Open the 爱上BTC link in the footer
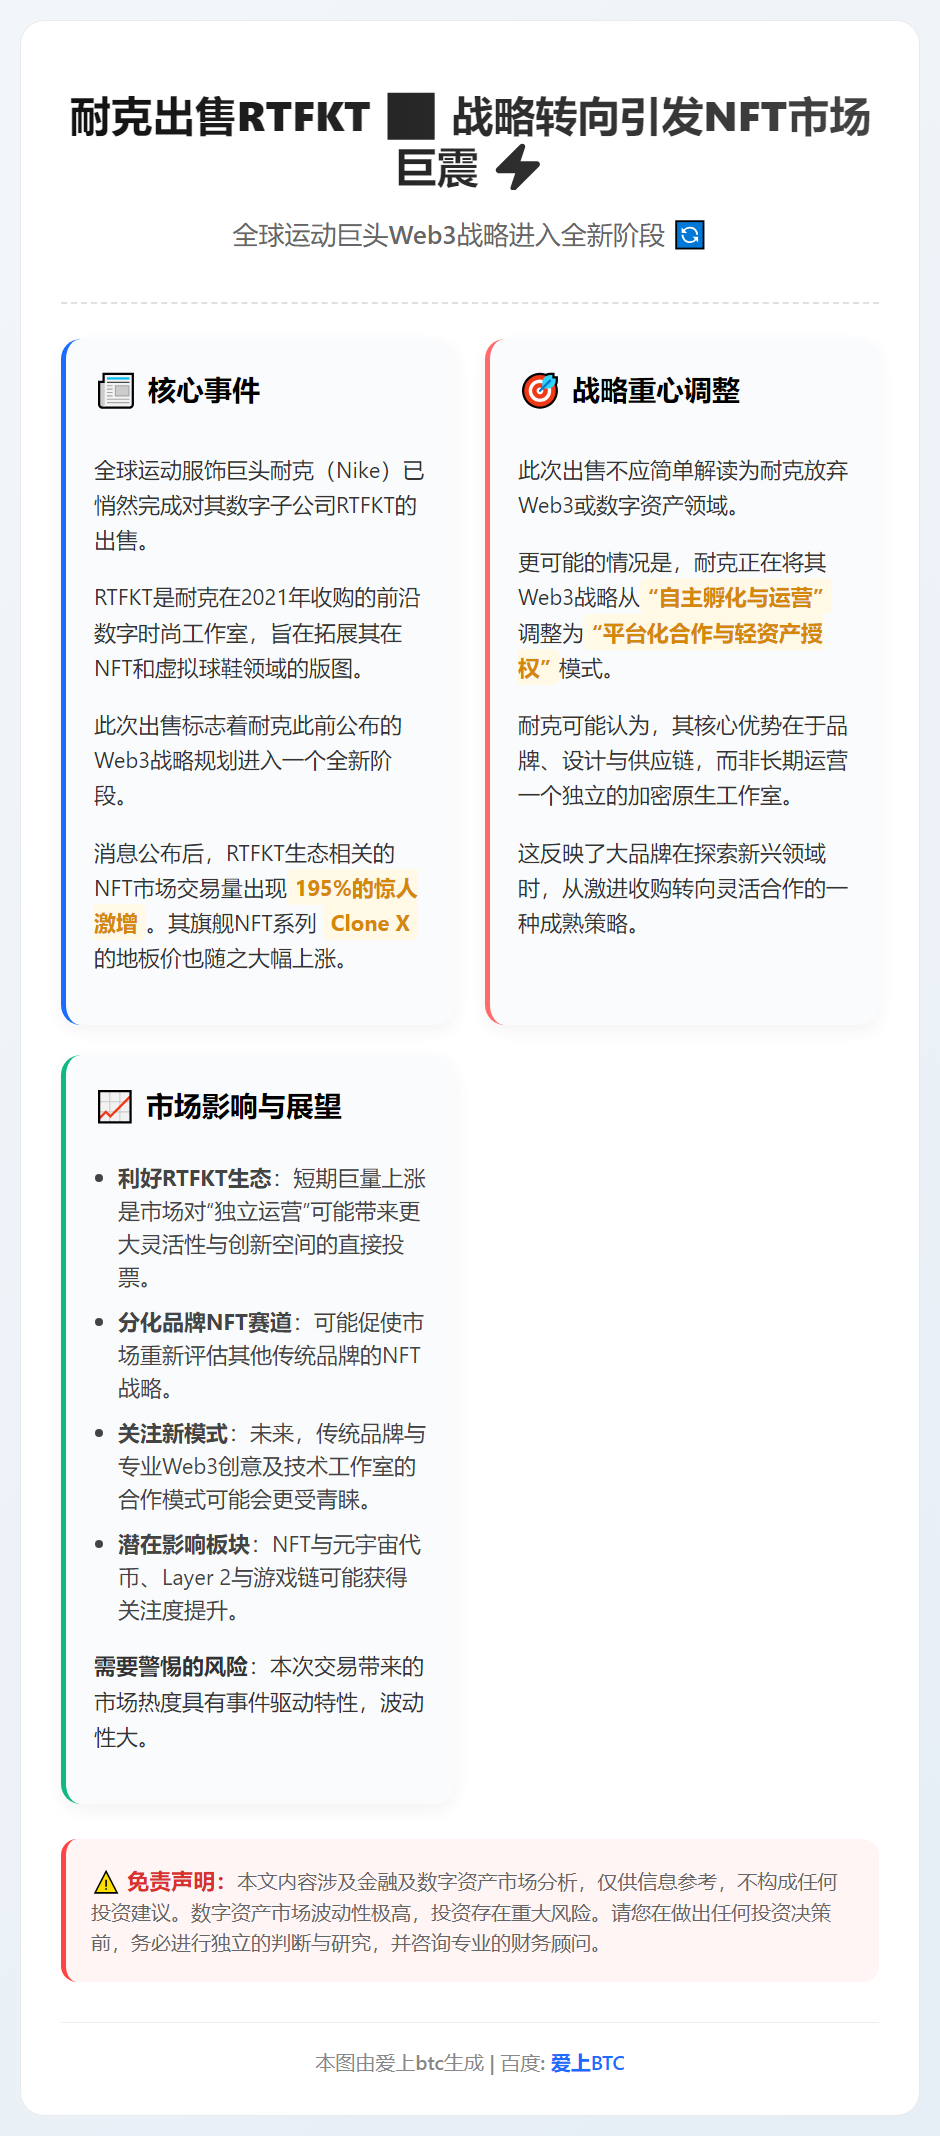Image resolution: width=940 pixels, height=2136 pixels. click(x=587, y=2063)
